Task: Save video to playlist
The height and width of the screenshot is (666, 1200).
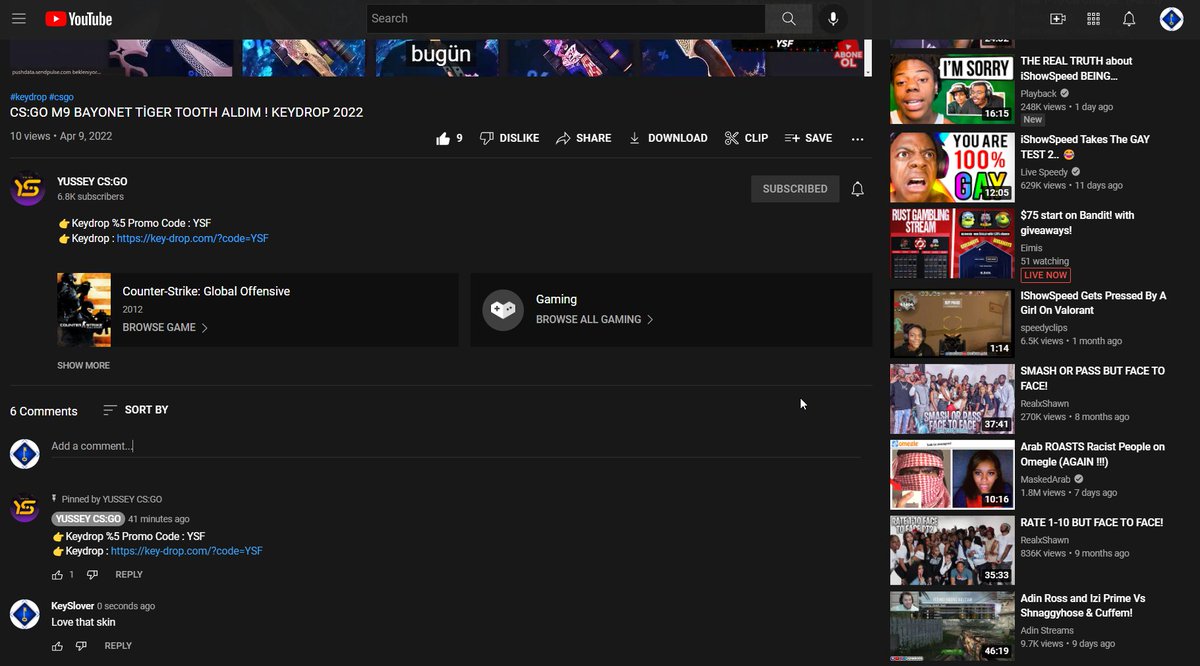Action: click(x=808, y=138)
